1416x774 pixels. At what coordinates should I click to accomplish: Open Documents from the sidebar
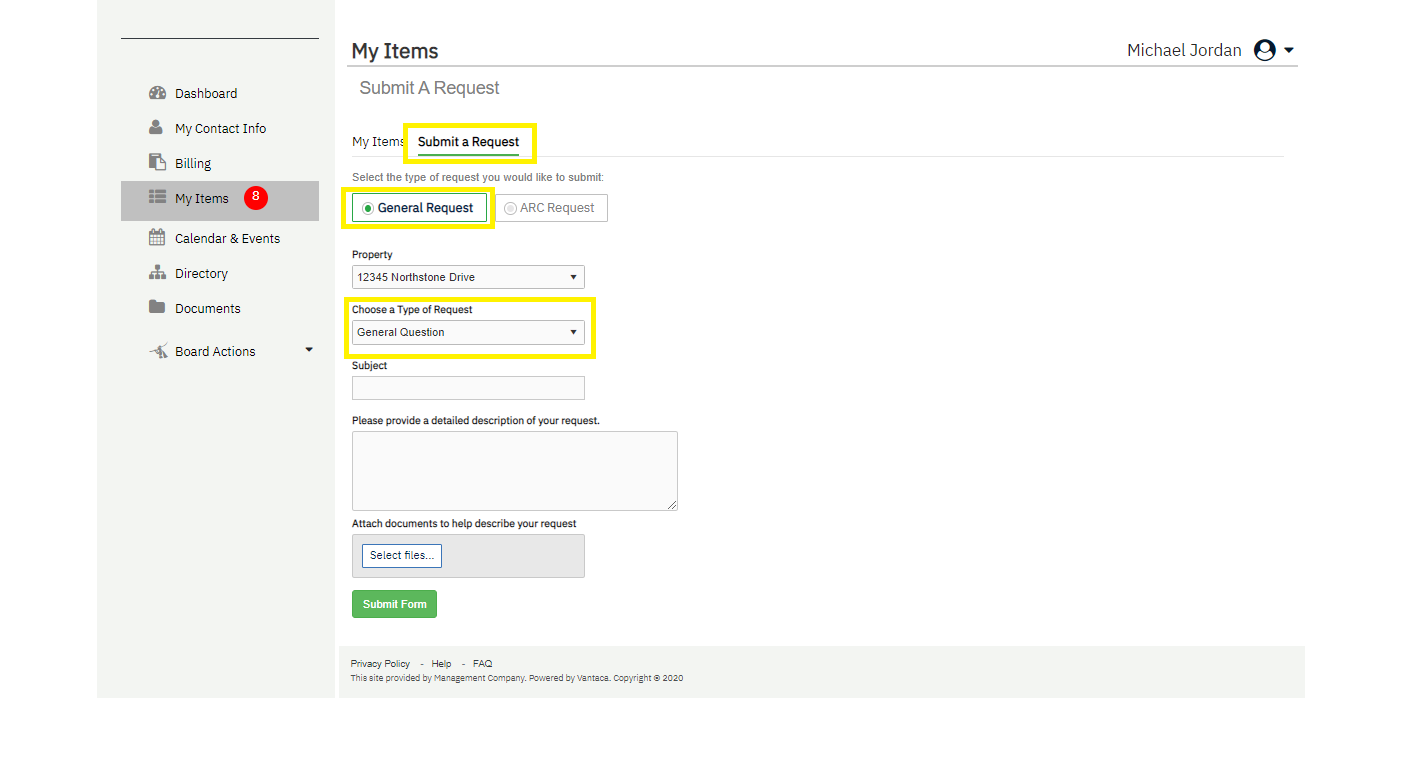(207, 308)
